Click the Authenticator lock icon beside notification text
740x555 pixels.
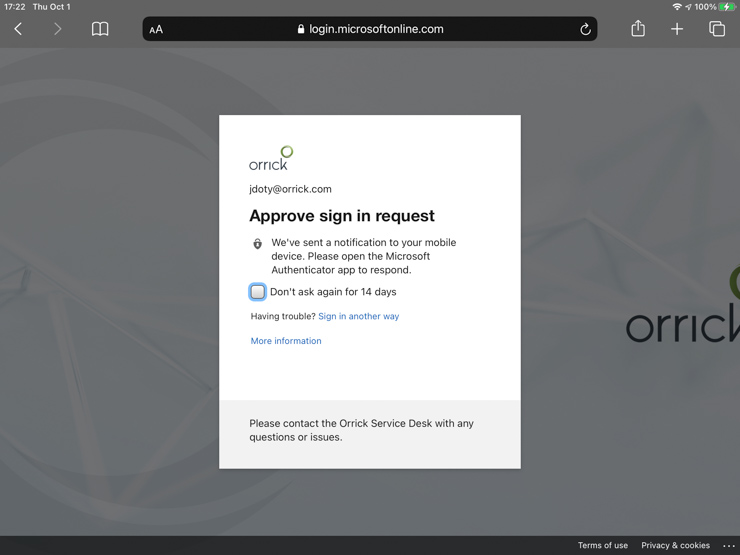point(258,243)
